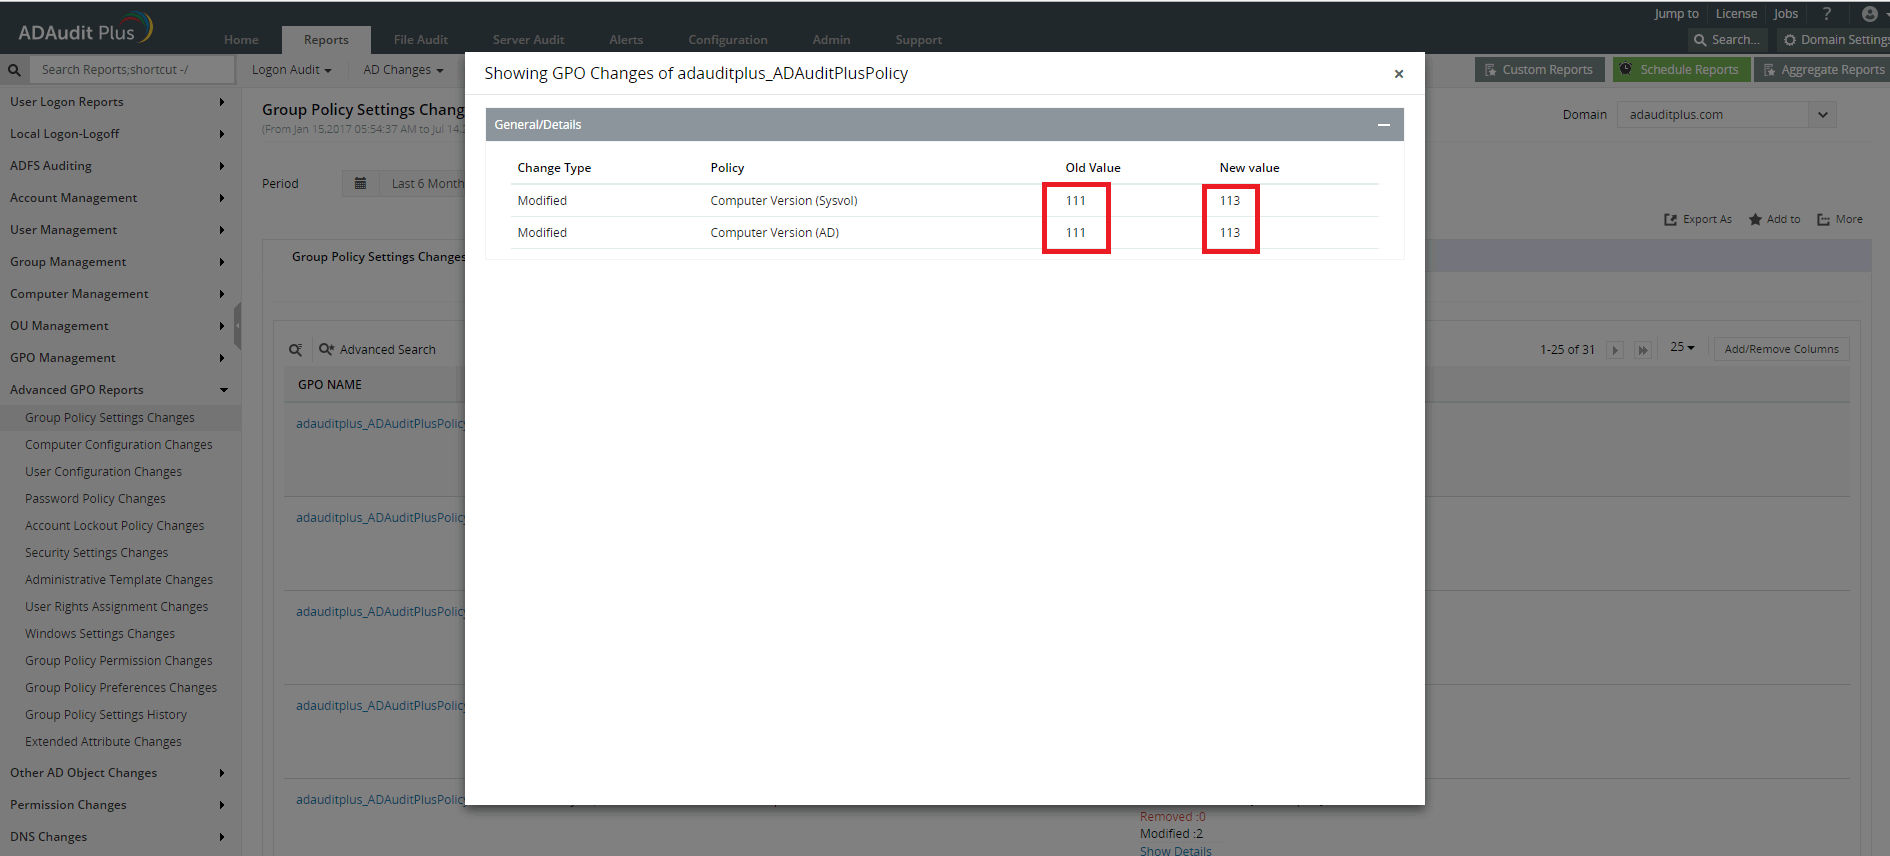This screenshot has height=856, width=1890.
Task: Open Custom Reports
Action: point(1540,70)
